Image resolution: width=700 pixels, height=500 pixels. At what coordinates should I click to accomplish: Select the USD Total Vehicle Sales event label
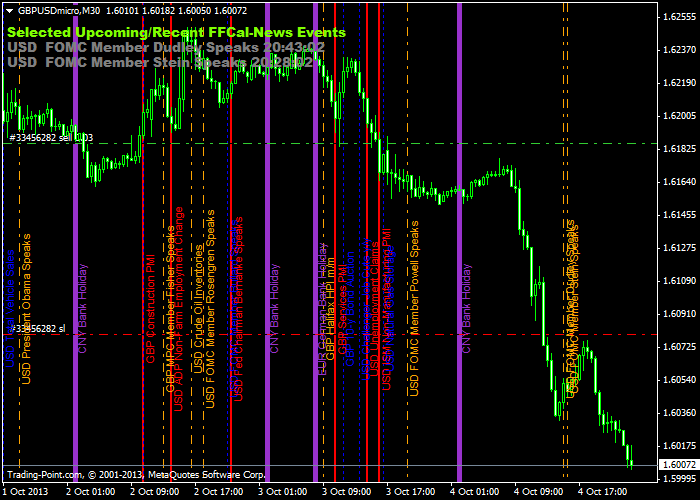tap(10, 309)
